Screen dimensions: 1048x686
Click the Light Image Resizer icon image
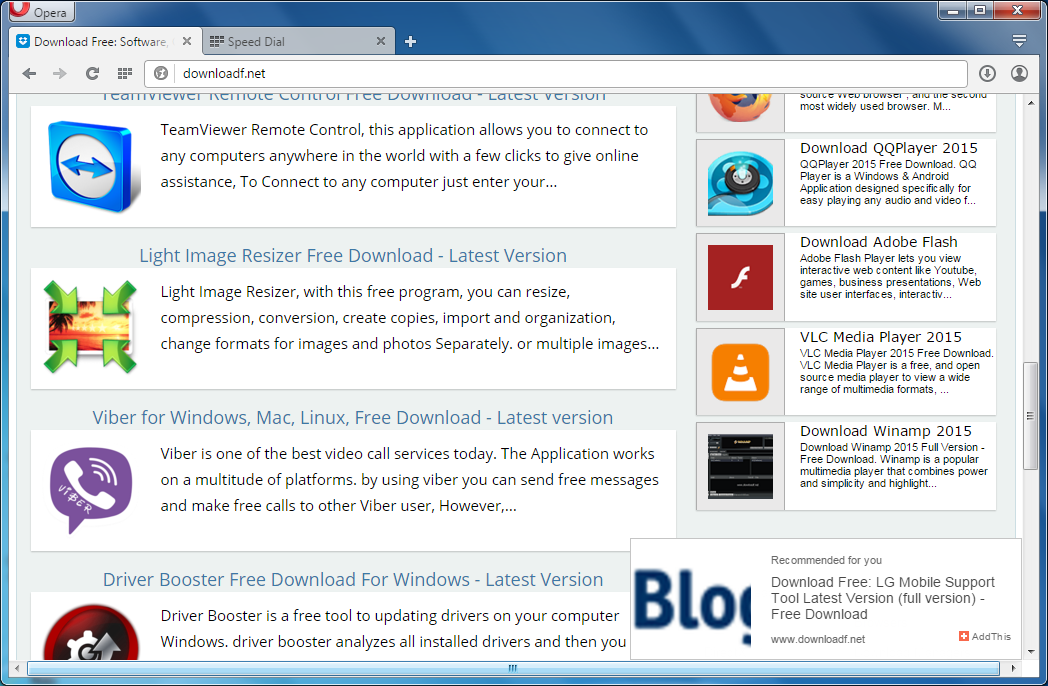coord(90,326)
